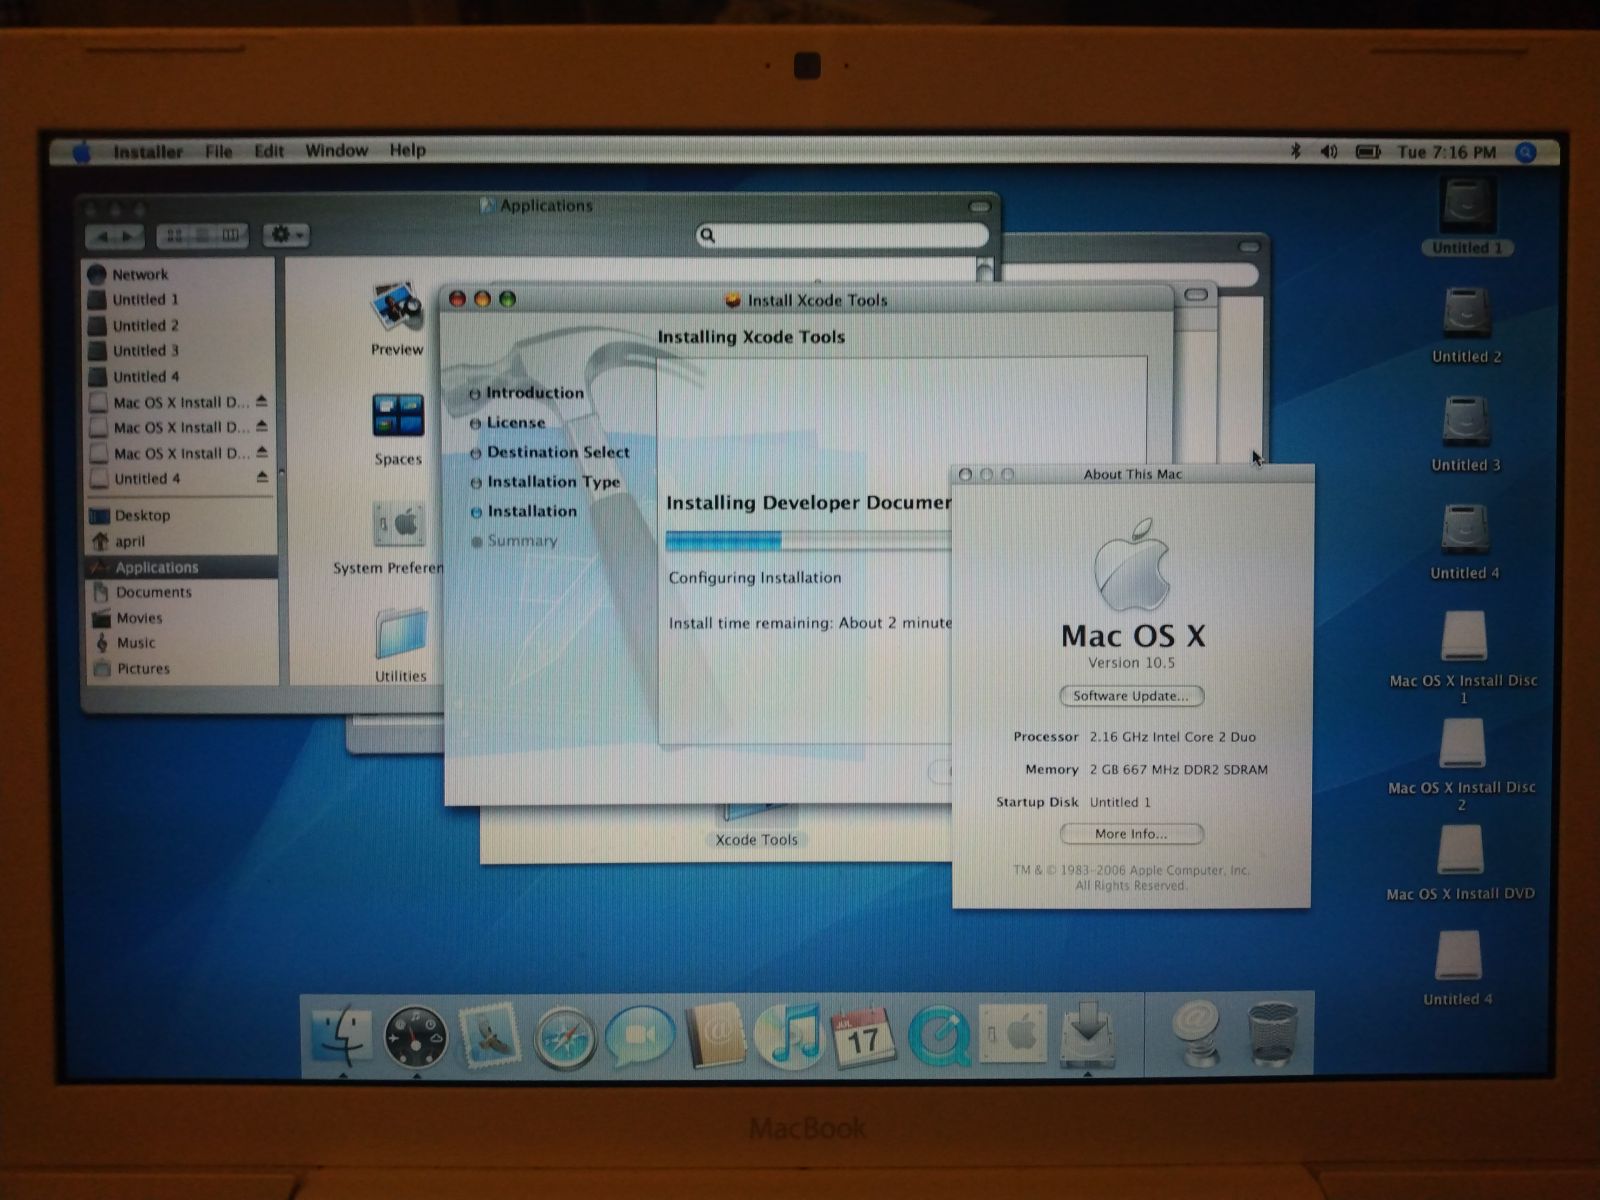This screenshot has width=1600, height=1200.
Task: Open the Mail stamp icon in Dock
Action: tap(489, 1035)
